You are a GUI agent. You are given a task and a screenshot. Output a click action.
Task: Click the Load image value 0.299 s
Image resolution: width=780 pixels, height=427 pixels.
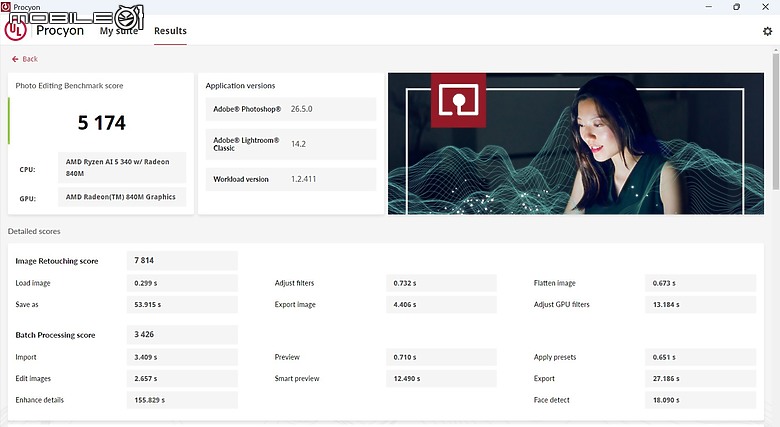point(182,283)
